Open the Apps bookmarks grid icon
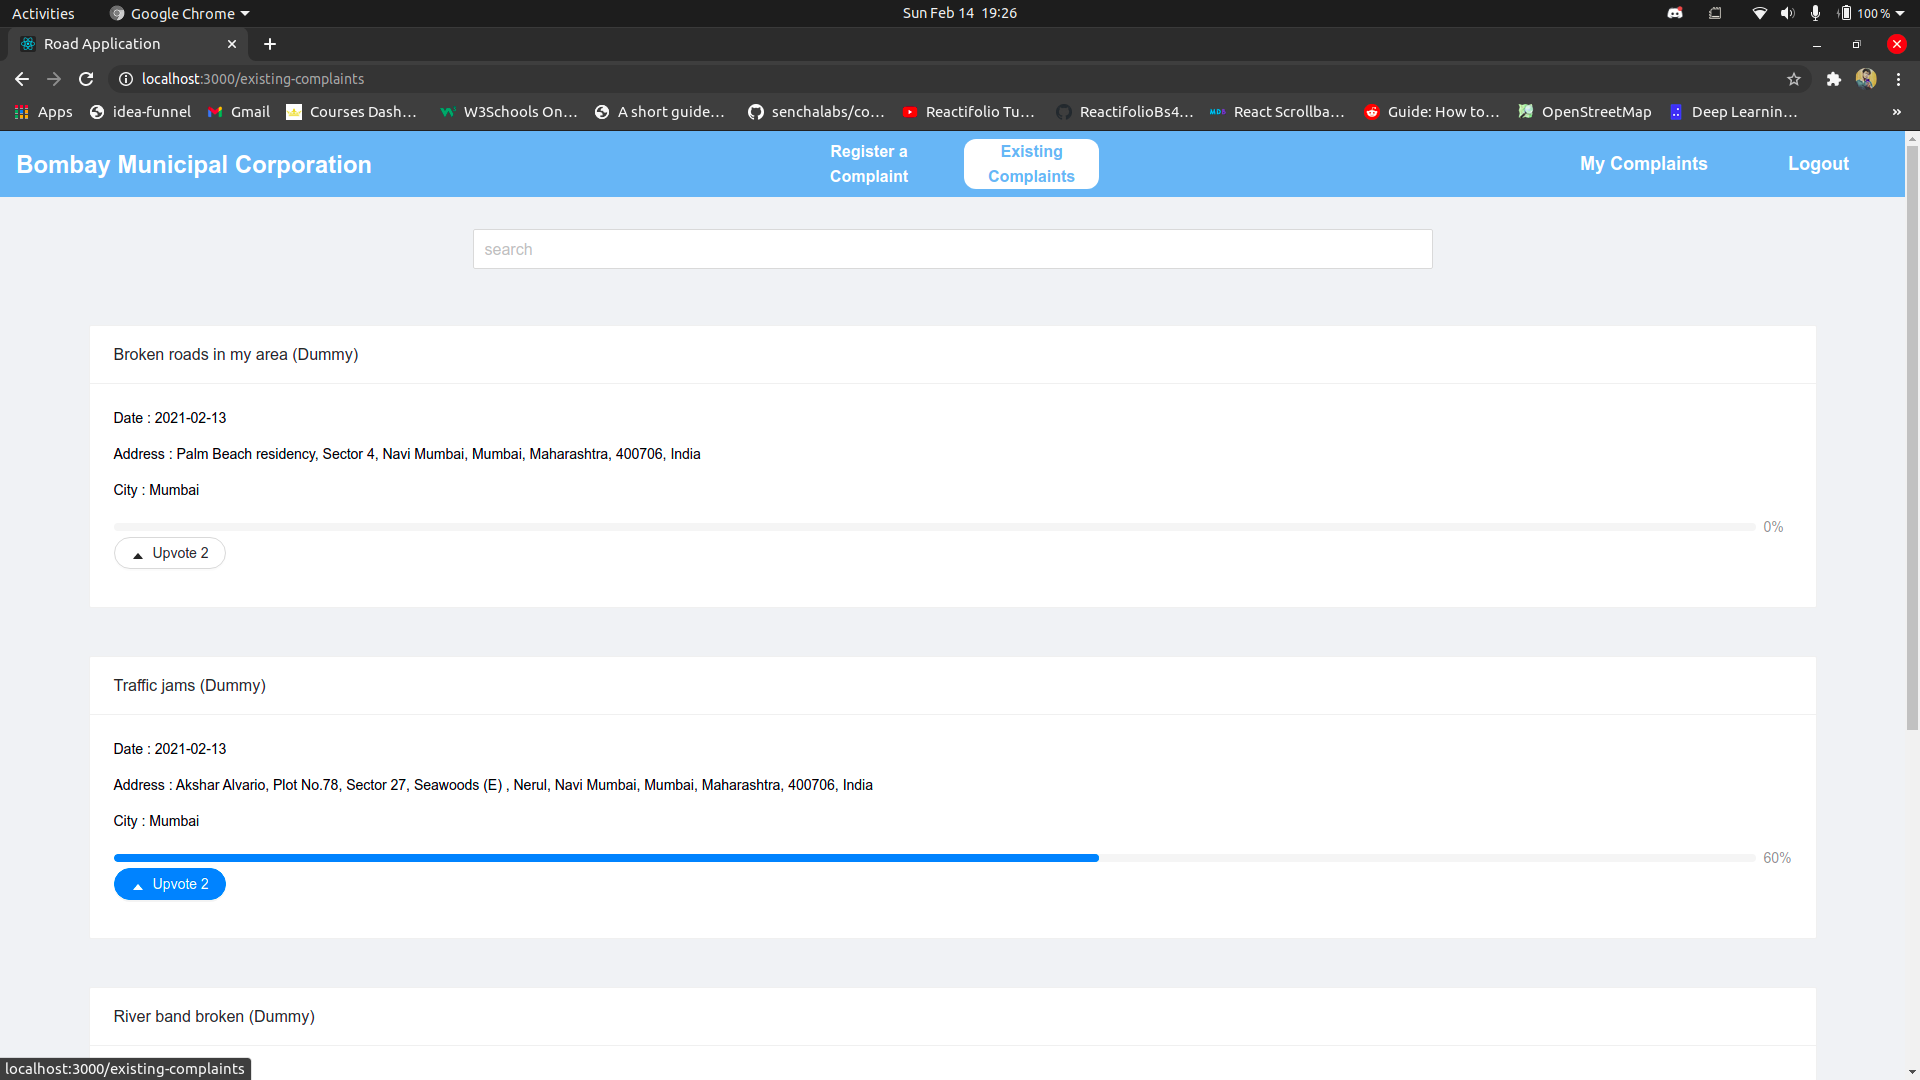This screenshot has width=1920, height=1080. tap(21, 112)
